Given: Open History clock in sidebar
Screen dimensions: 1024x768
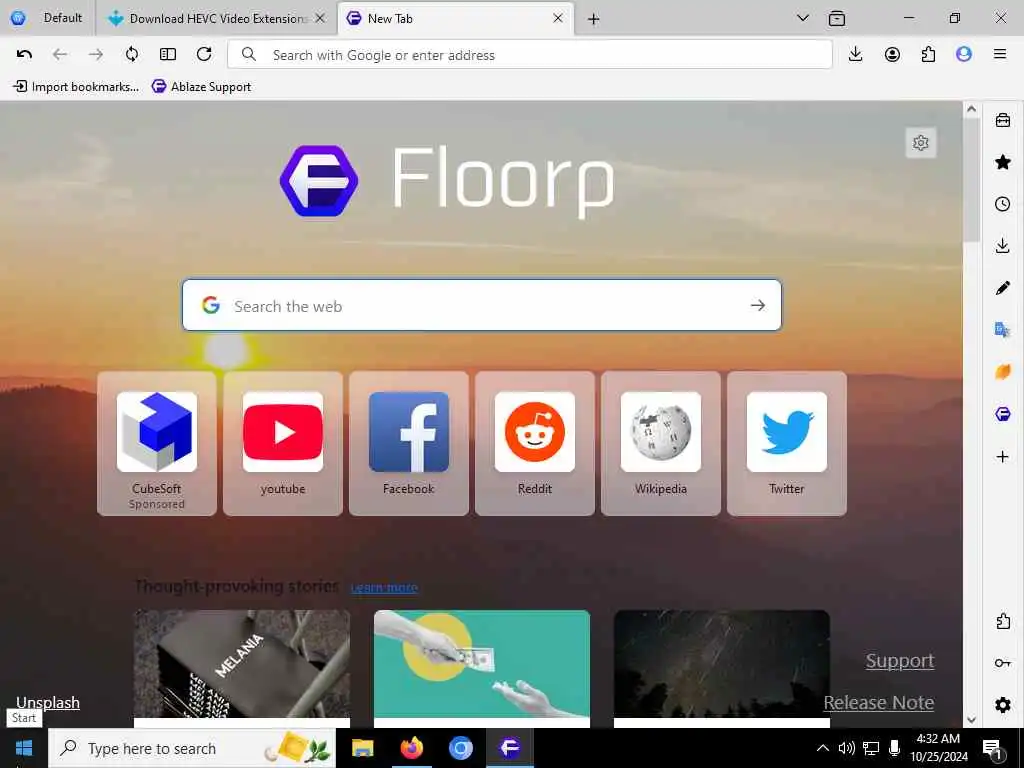Looking at the screenshot, I should coord(1003,204).
